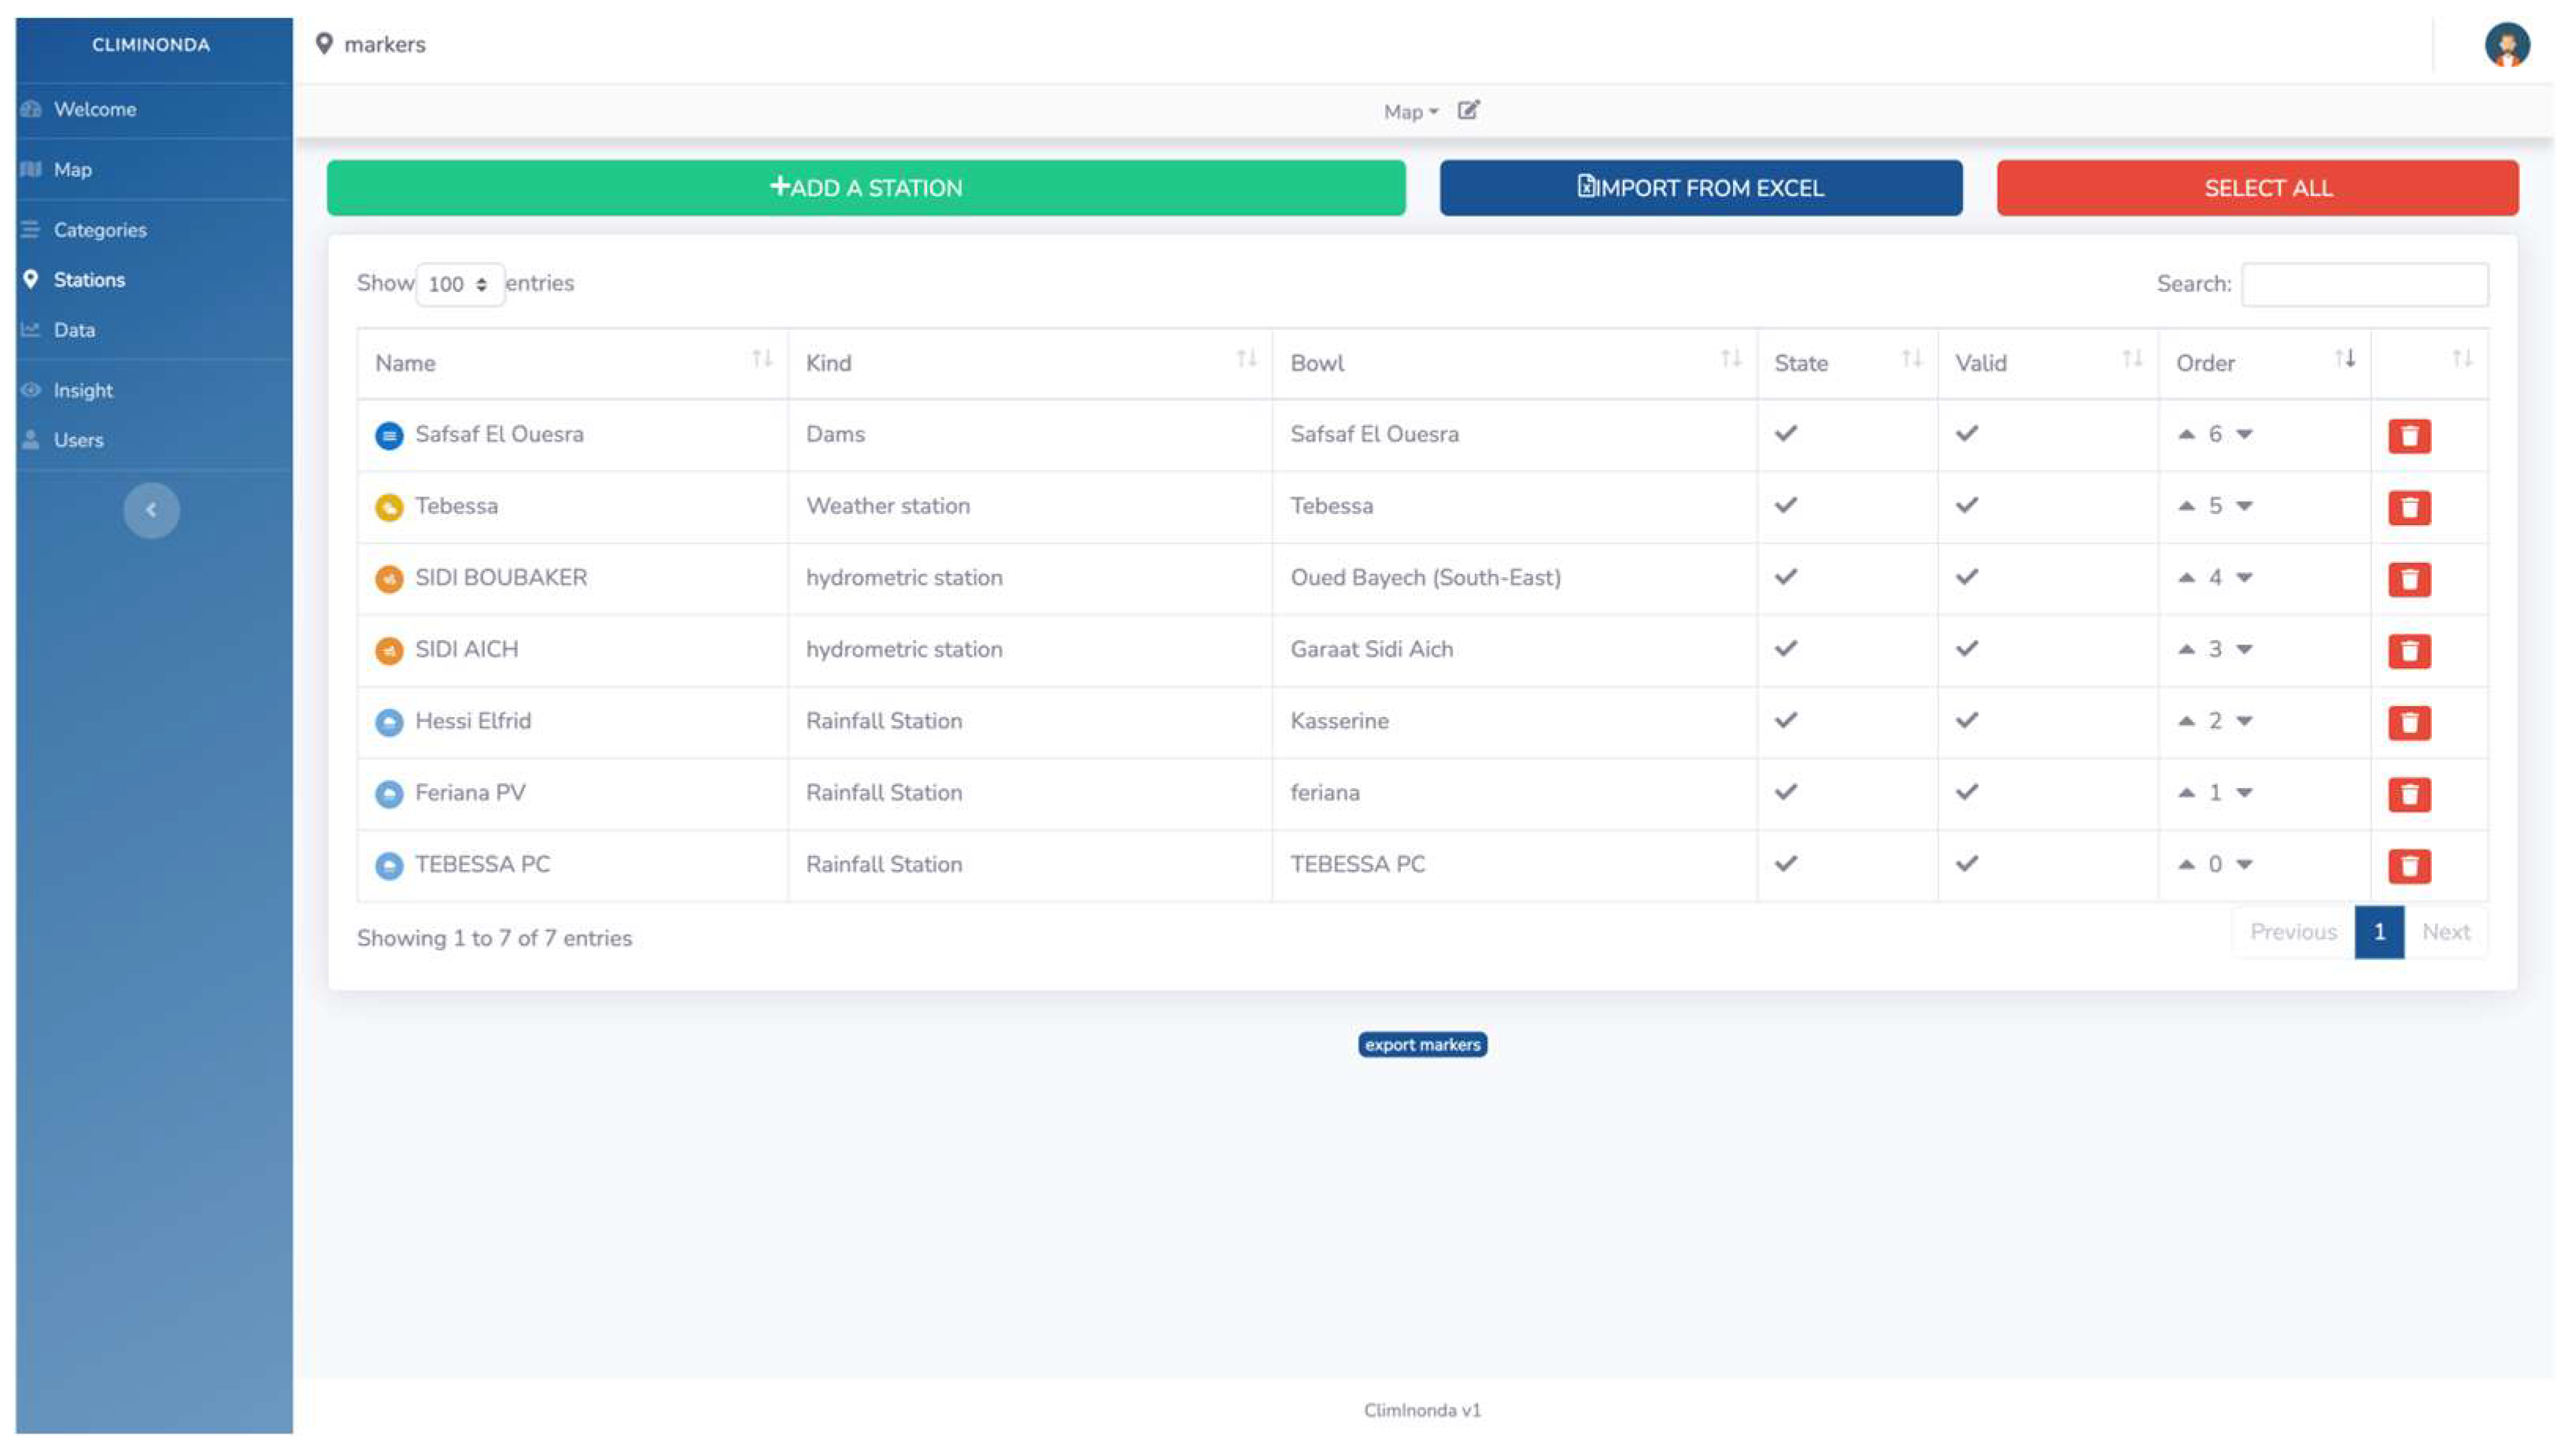Click the export markers button
The height and width of the screenshot is (1454, 2576).
tap(1422, 1044)
